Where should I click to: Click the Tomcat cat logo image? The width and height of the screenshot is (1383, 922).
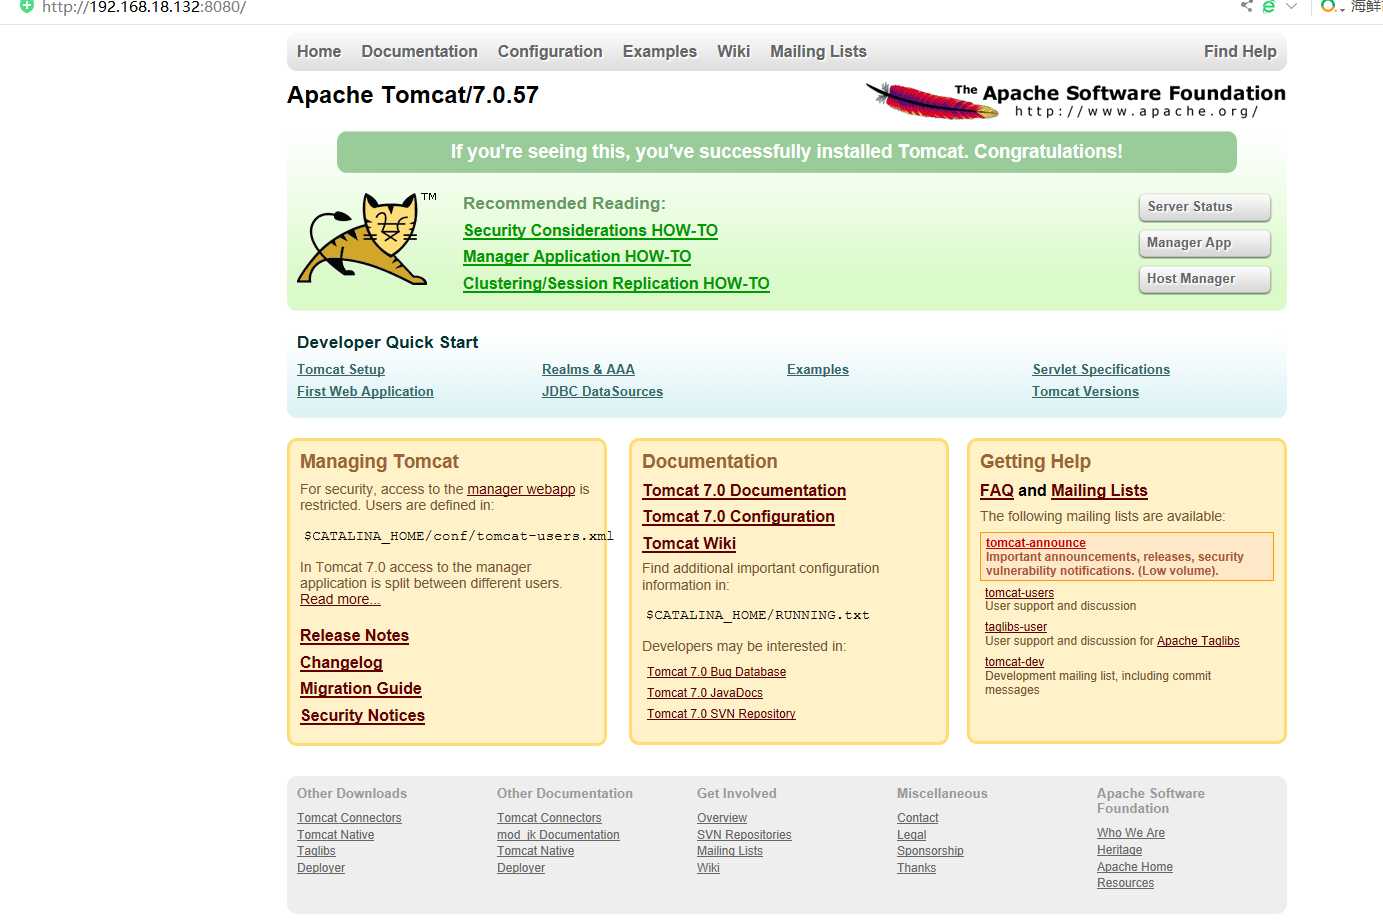[x=367, y=239]
